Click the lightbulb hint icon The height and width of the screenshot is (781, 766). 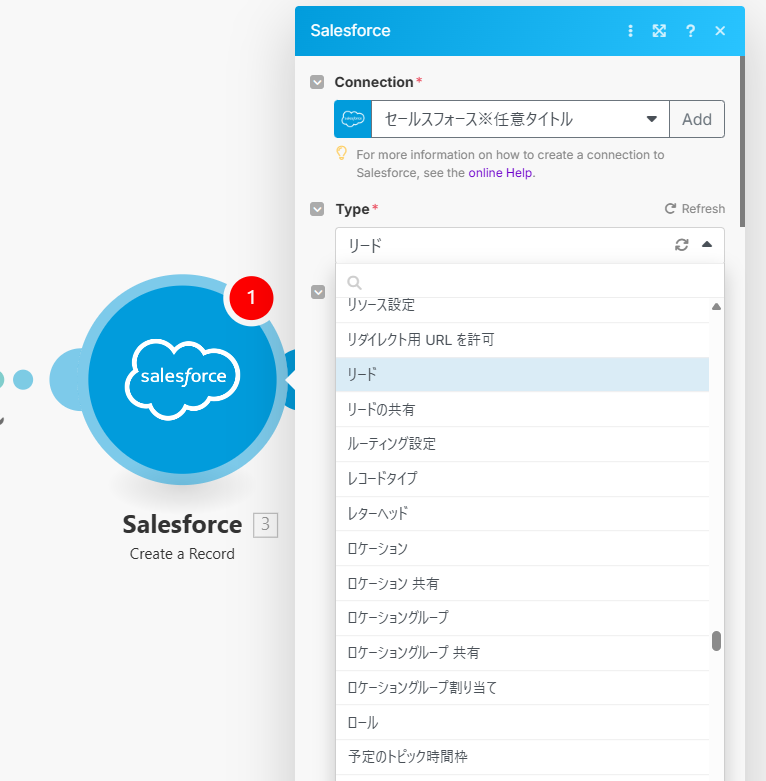click(x=341, y=153)
